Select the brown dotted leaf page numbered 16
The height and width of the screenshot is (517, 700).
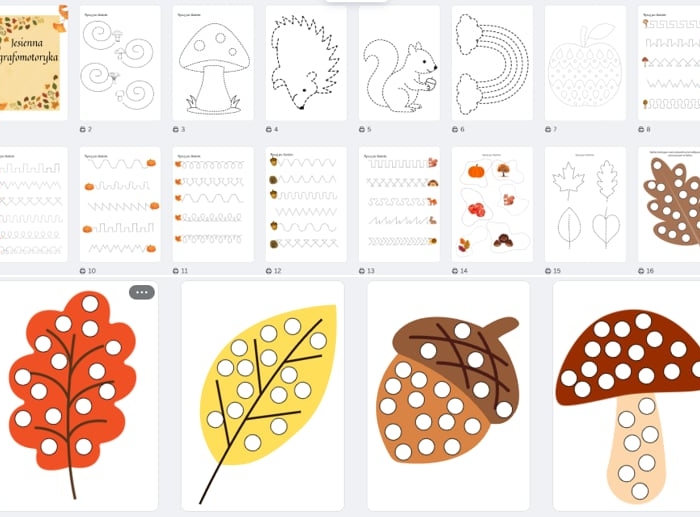669,204
